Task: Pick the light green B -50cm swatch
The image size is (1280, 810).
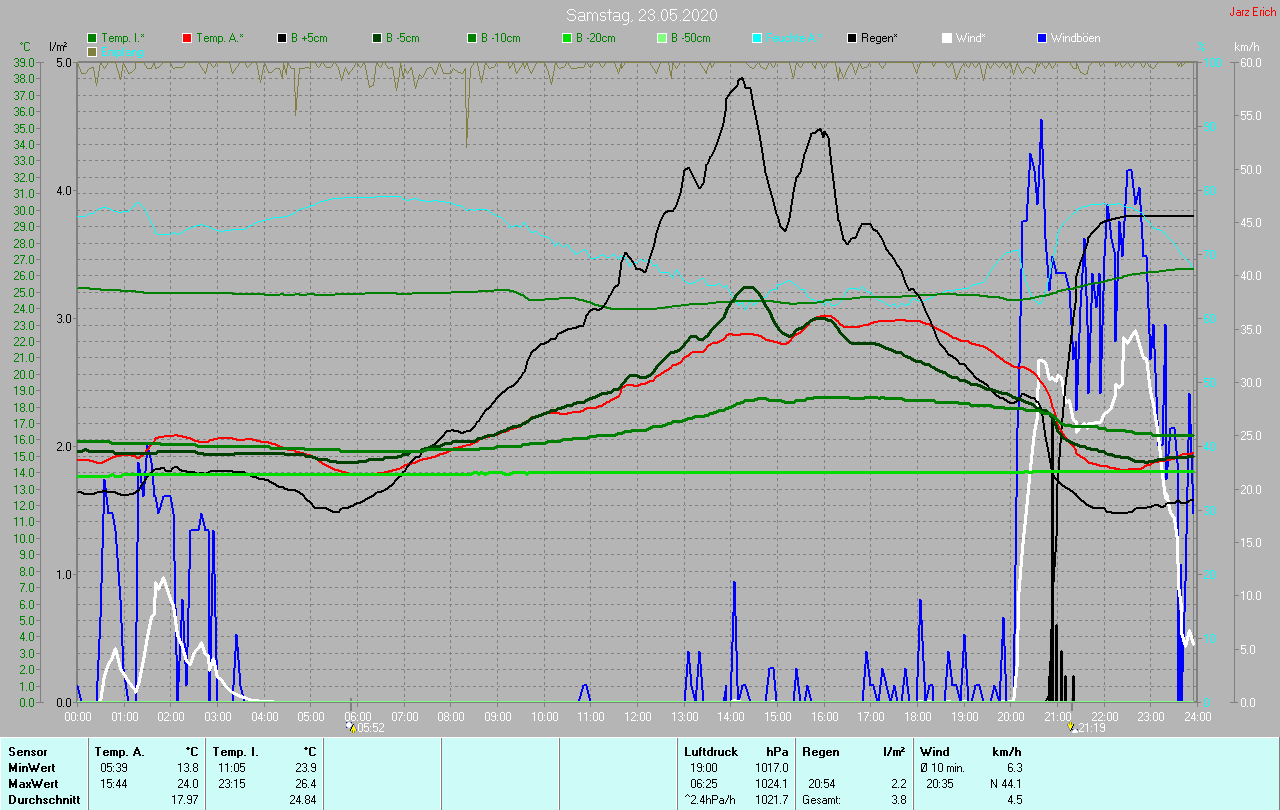Action: (x=661, y=38)
